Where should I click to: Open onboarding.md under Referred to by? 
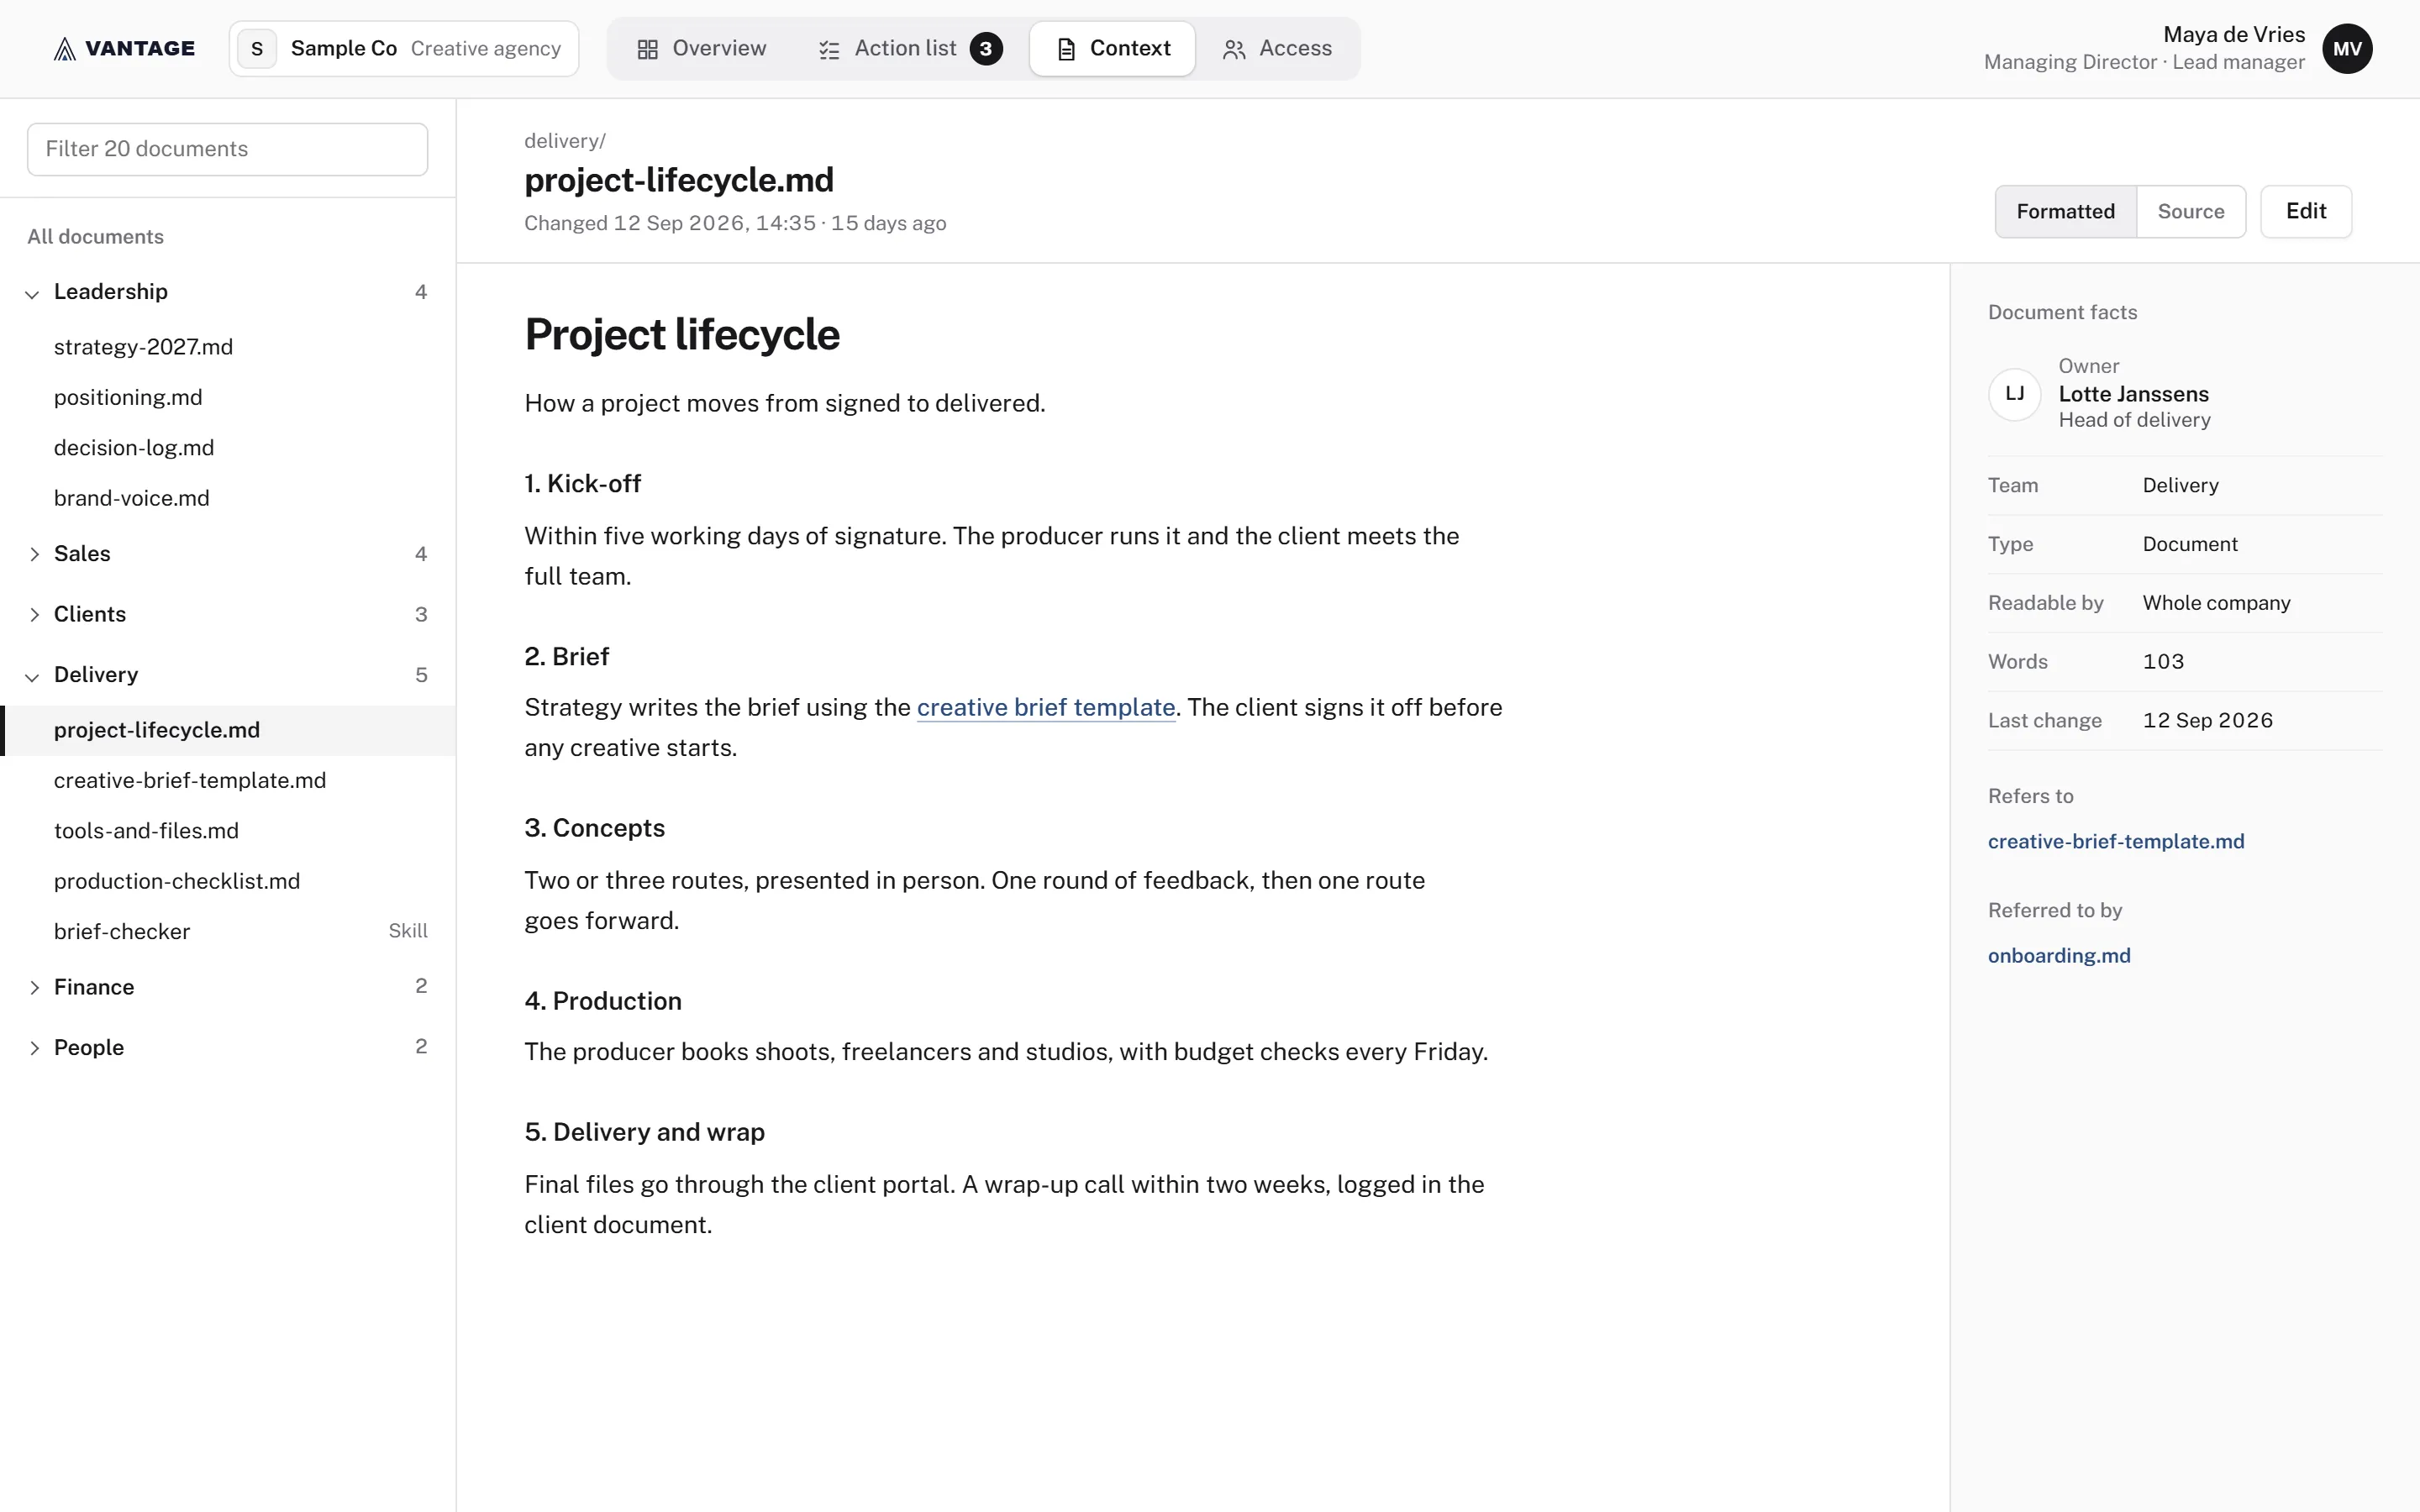tap(2058, 956)
